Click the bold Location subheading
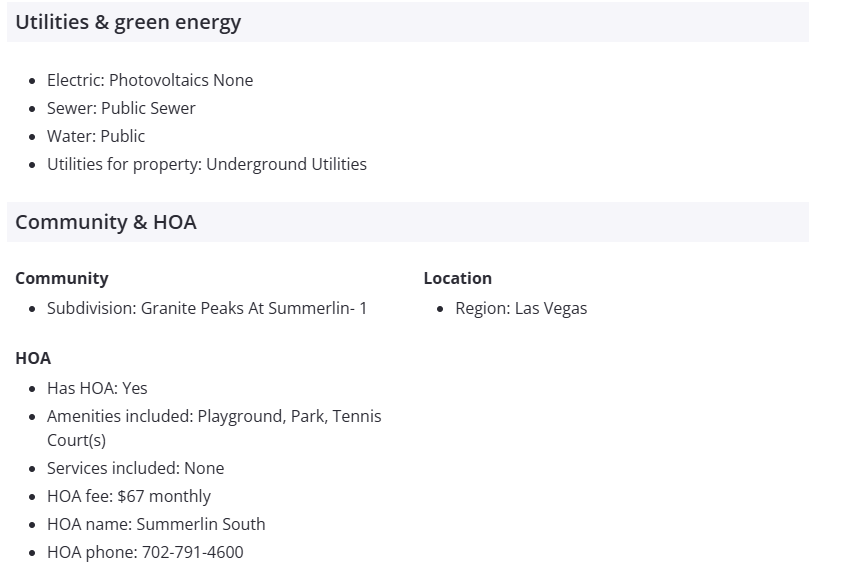846x577 pixels. 458,278
